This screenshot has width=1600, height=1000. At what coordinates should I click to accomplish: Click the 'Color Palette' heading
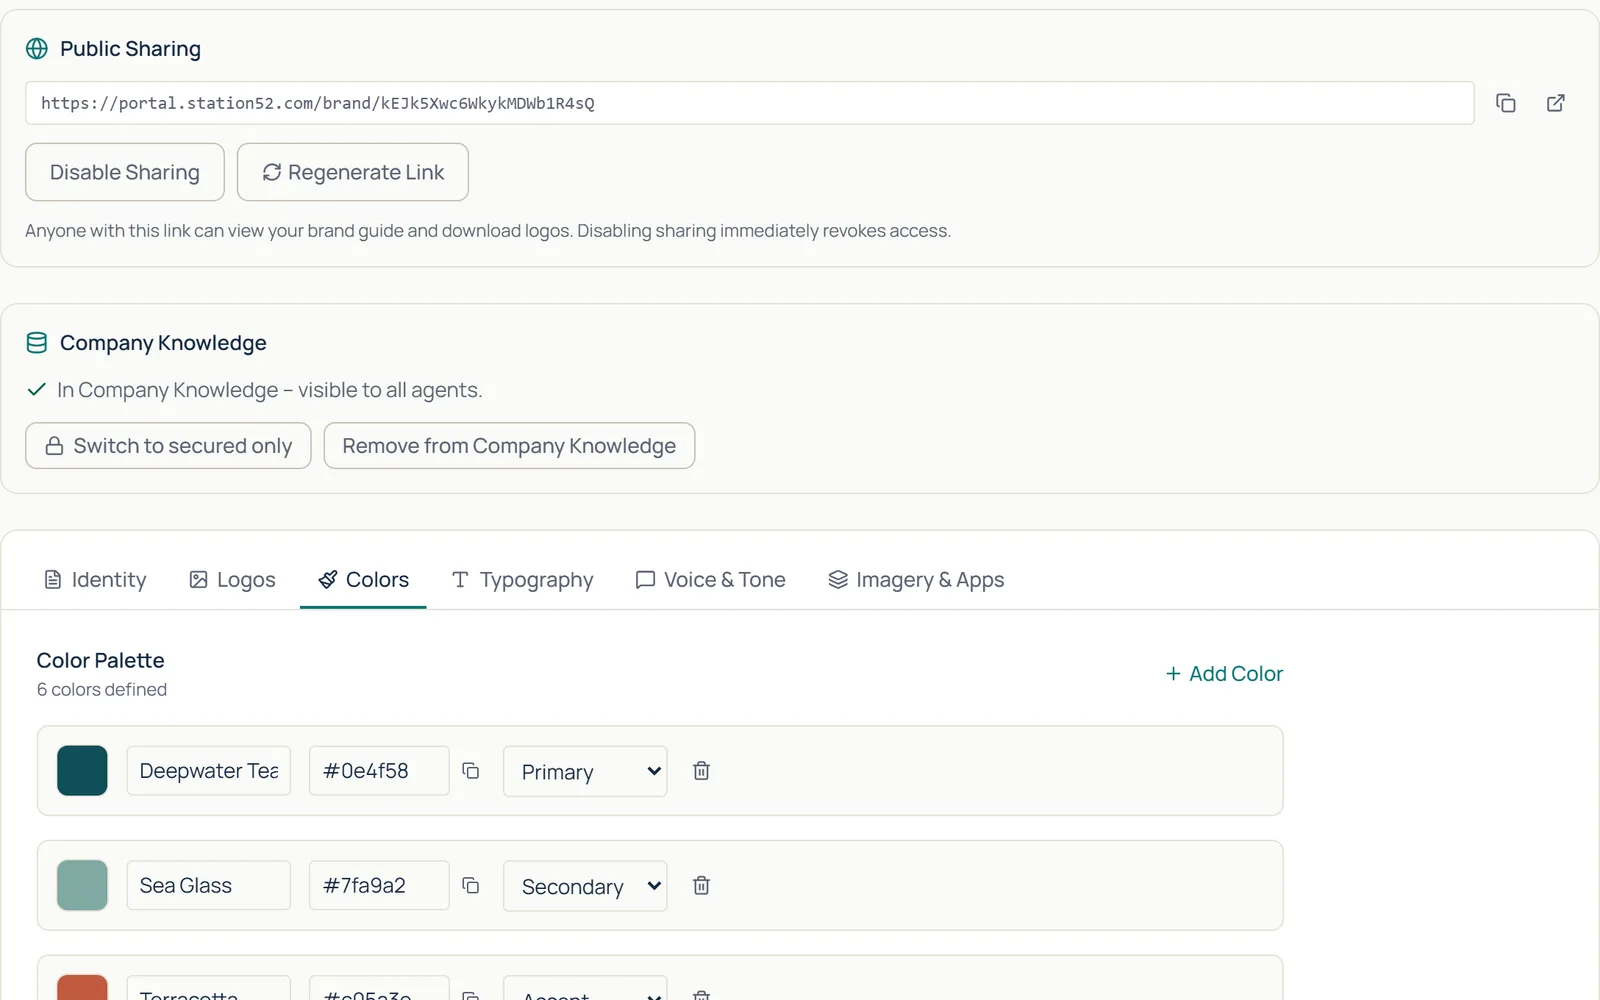click(x=101, y=661)
